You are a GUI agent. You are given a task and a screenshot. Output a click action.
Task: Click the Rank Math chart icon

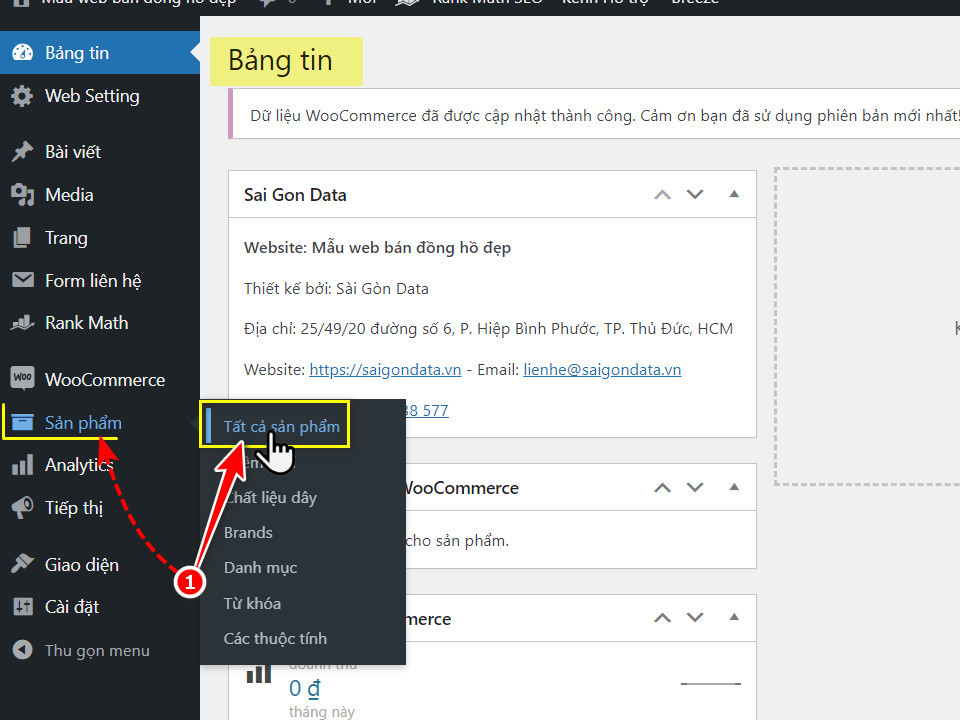coord(23,323)
